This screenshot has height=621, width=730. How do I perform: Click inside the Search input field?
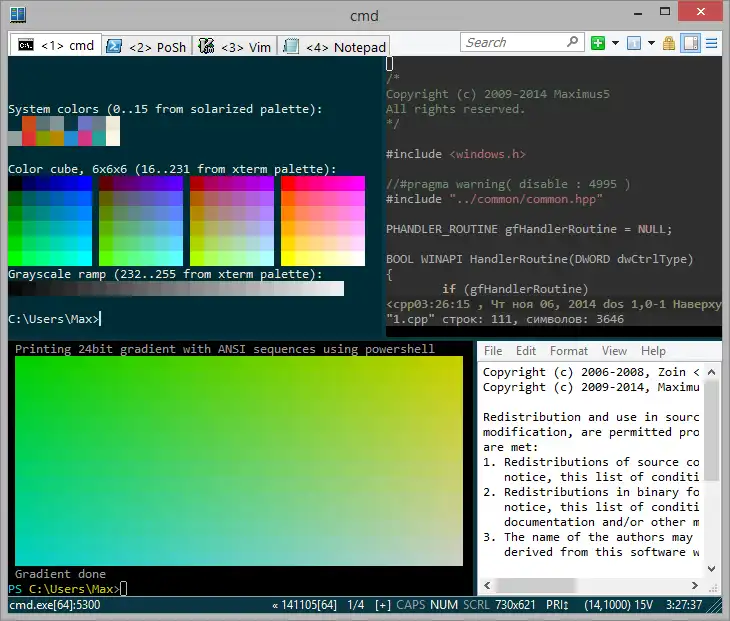(x=513, y=43)
